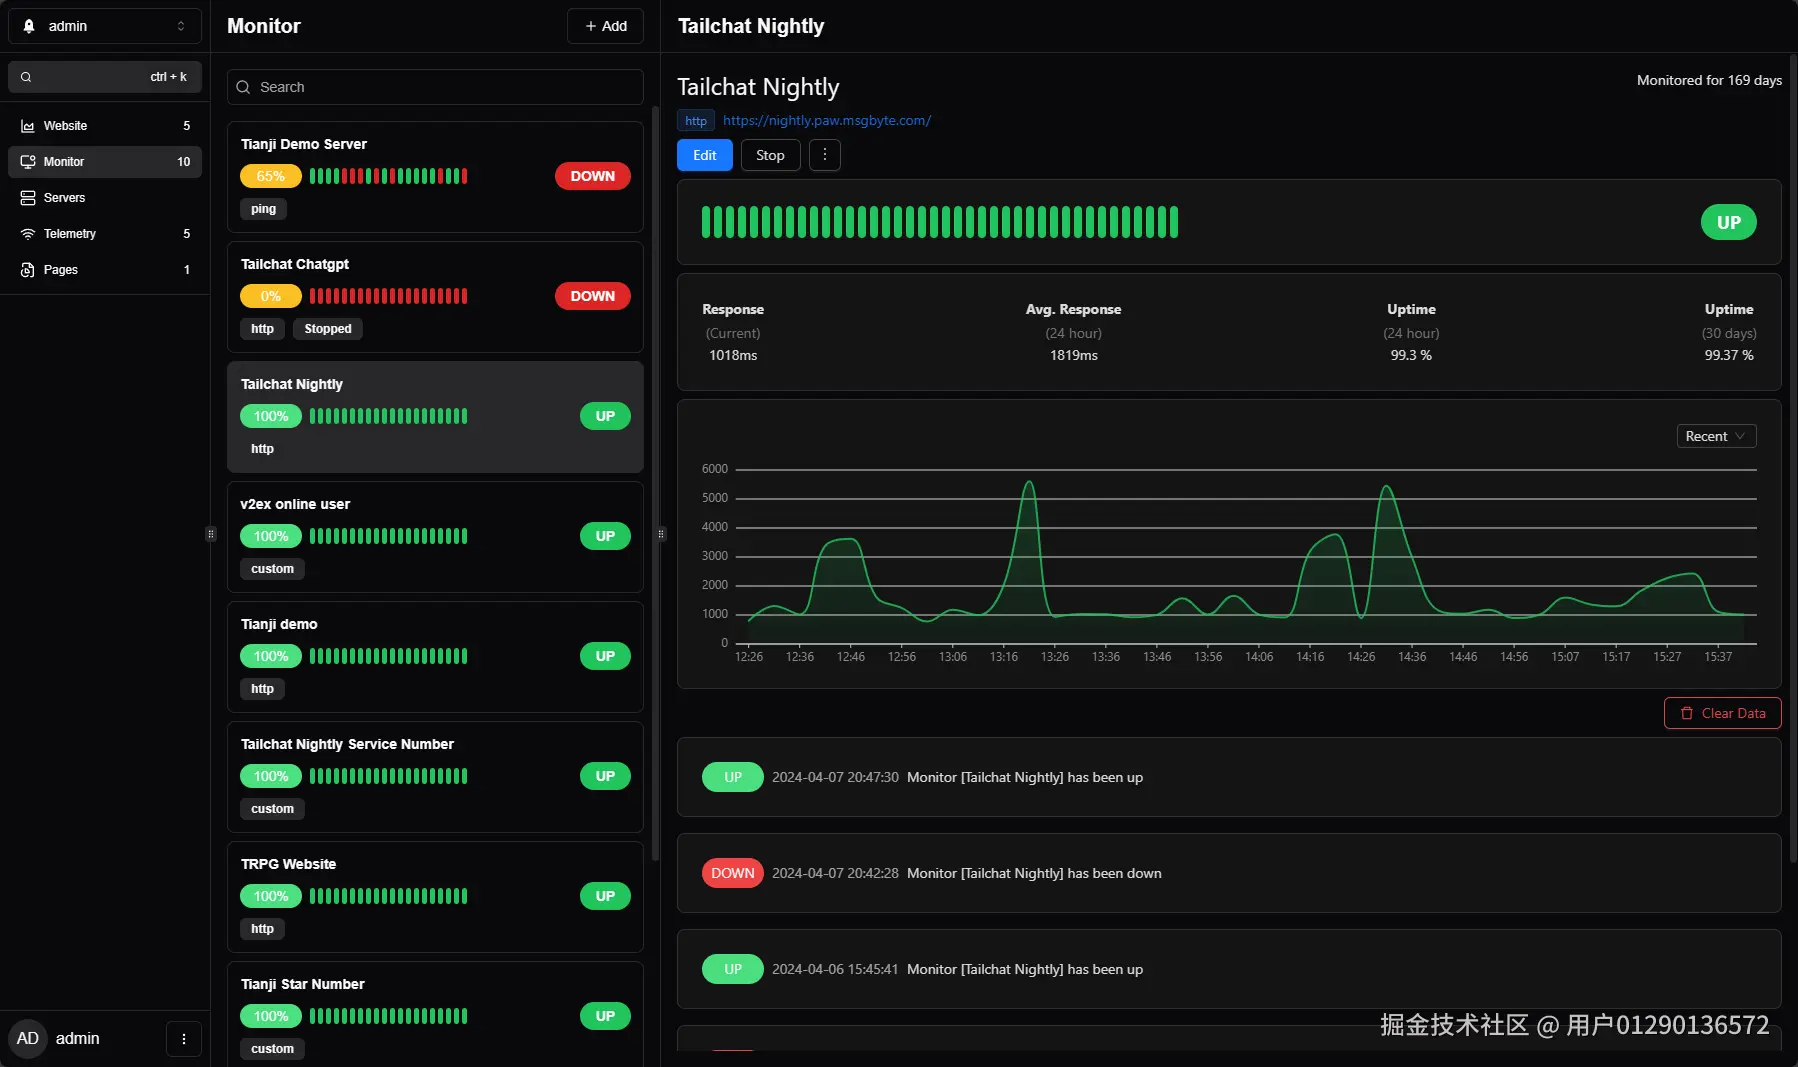Click the http protocol tag under the Tailchat Nightly title
The image size is (1798, 1067).
pyautogui.click(x=696, y=121)
